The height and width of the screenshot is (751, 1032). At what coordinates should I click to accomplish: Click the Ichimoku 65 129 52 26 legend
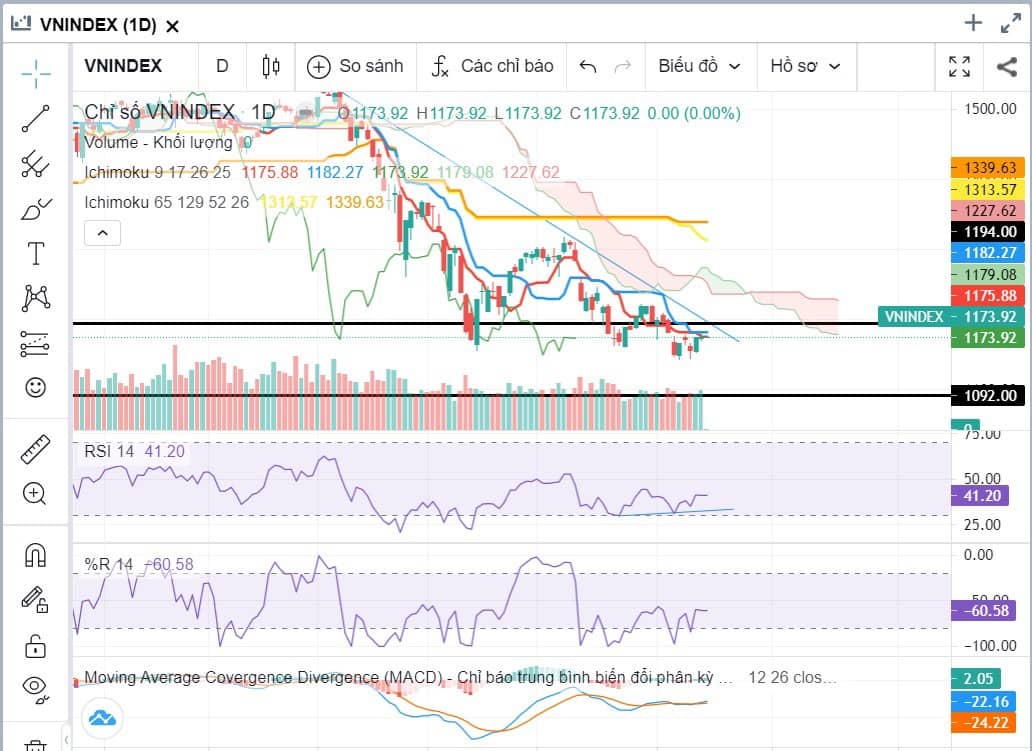pos(167,202)
